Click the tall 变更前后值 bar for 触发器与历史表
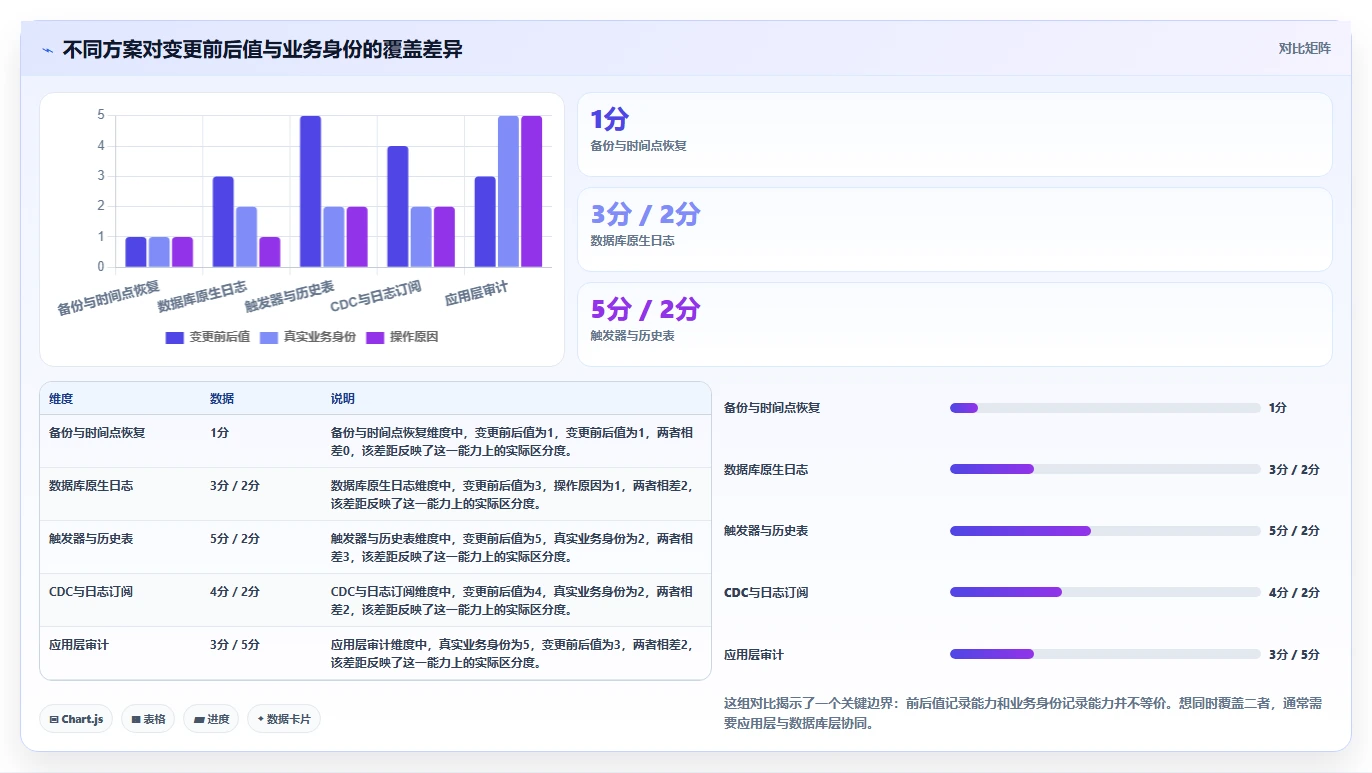1372x773 pixels. [x=310, y=192]
